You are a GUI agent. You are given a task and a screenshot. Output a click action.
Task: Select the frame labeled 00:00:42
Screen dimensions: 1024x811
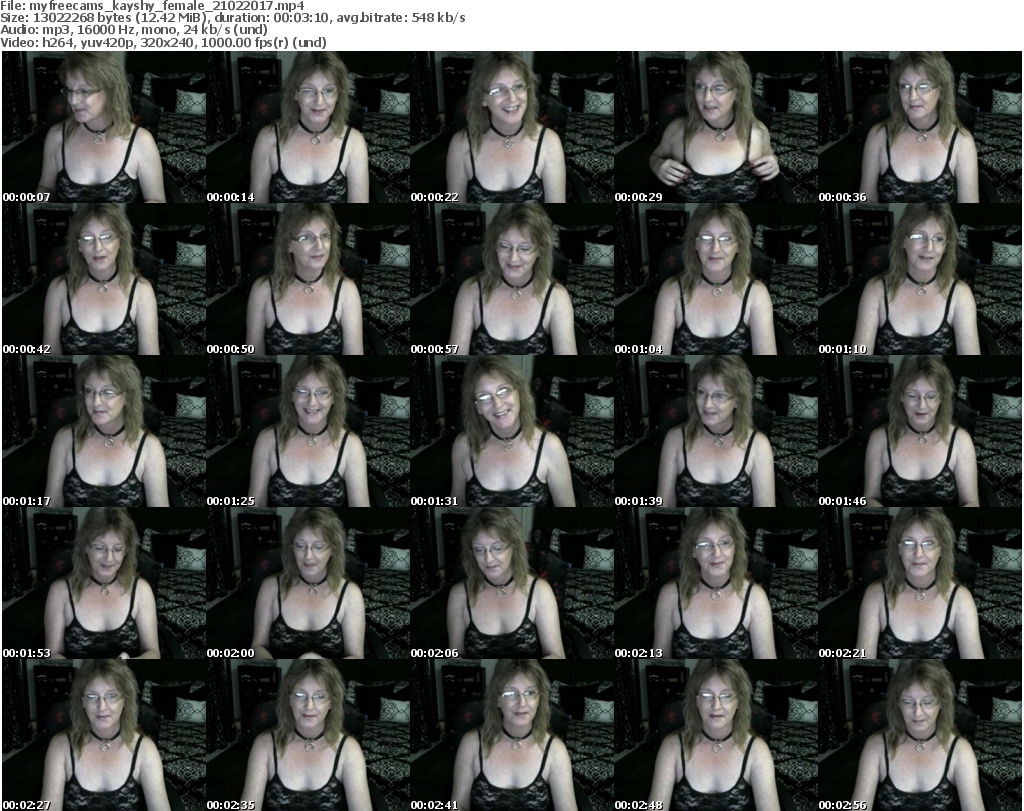point(104,279)
